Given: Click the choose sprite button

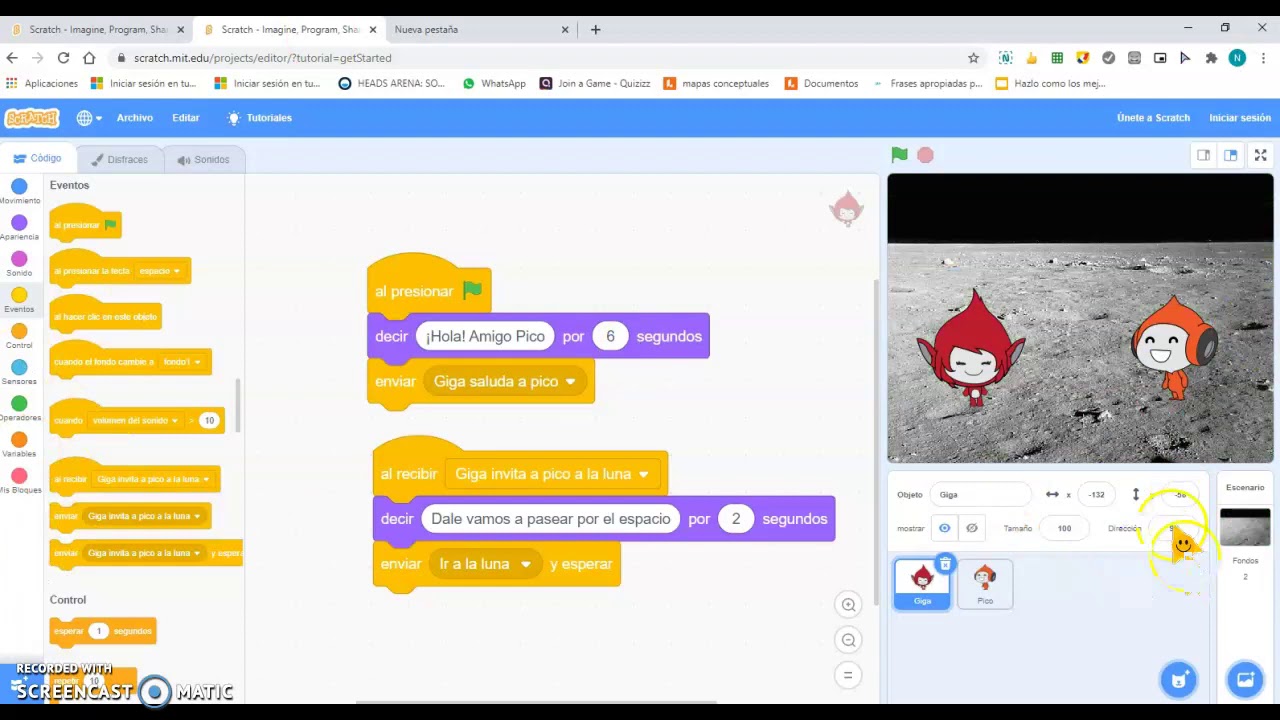Looking at the screenshot, I should click(1178, 680).
